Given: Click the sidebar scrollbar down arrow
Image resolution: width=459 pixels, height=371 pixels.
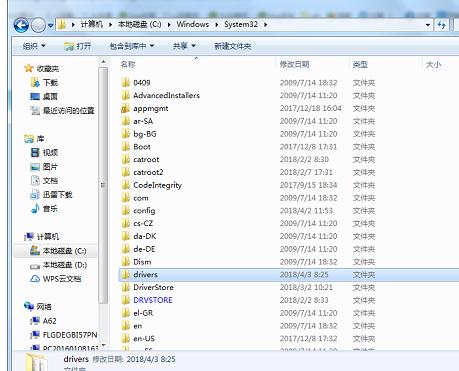Looking at the screenshot, I should pos(103,345).
